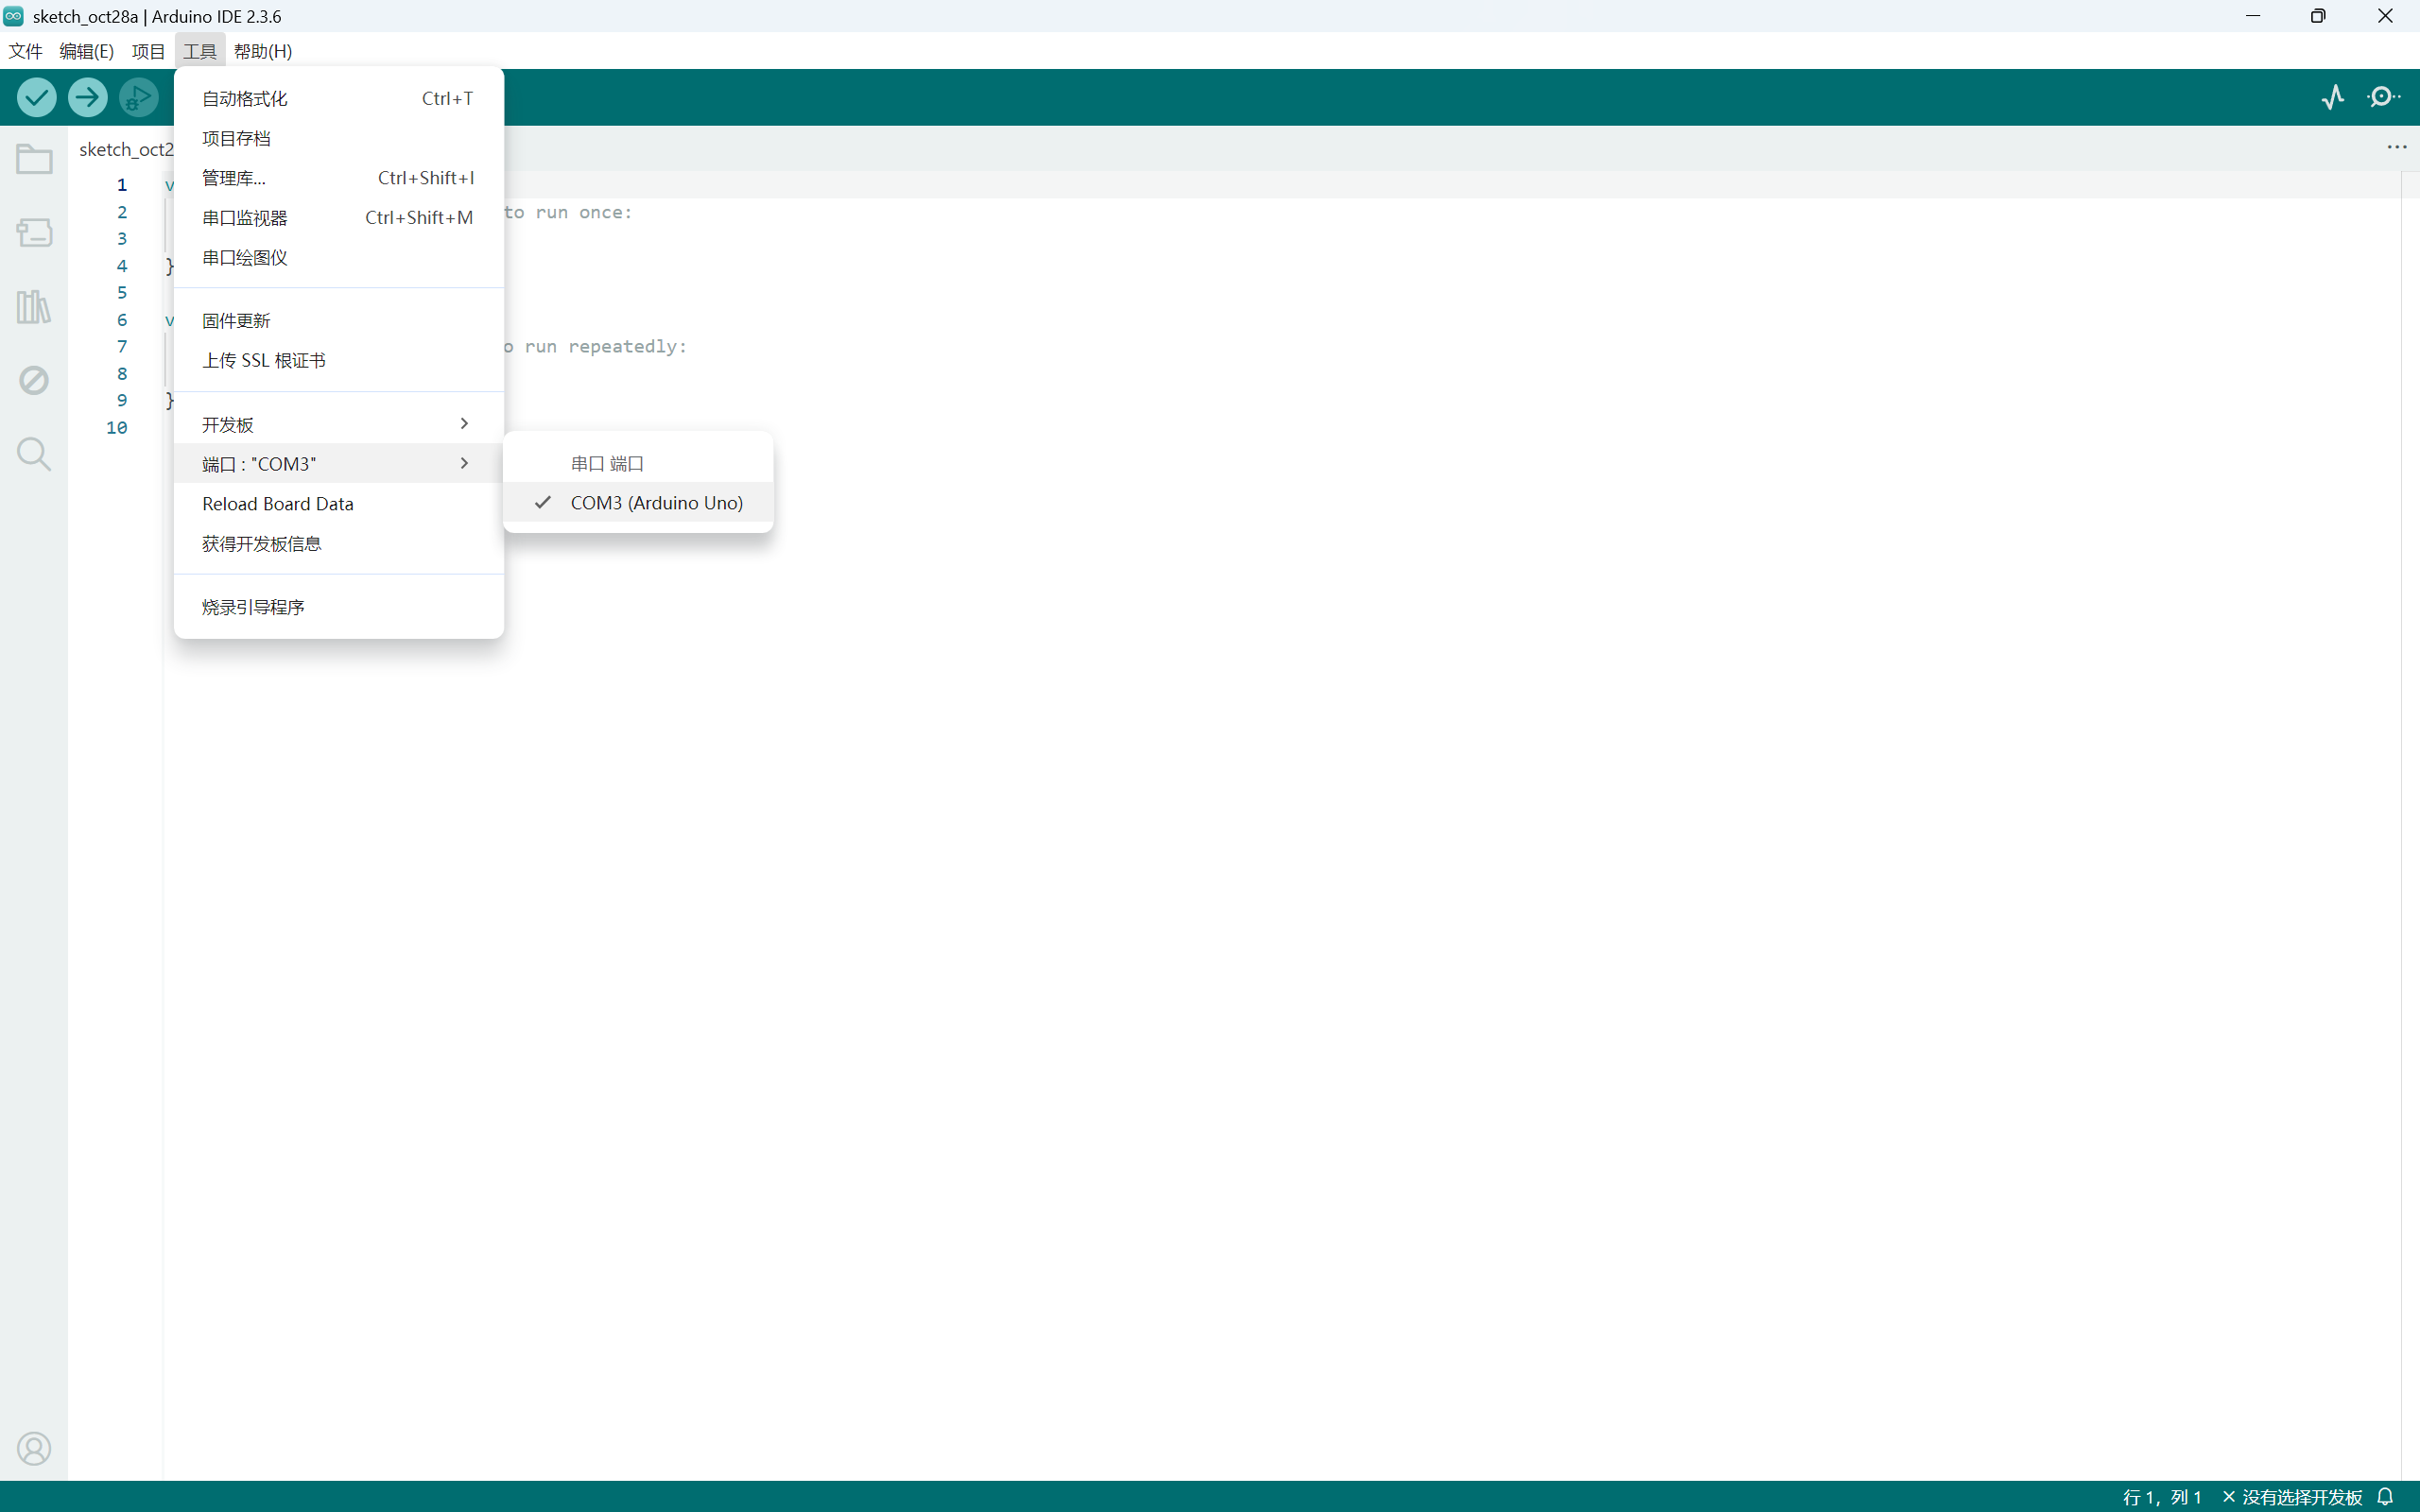Open the editor tab three-dots overflow menu

[x=2397, y=147]
